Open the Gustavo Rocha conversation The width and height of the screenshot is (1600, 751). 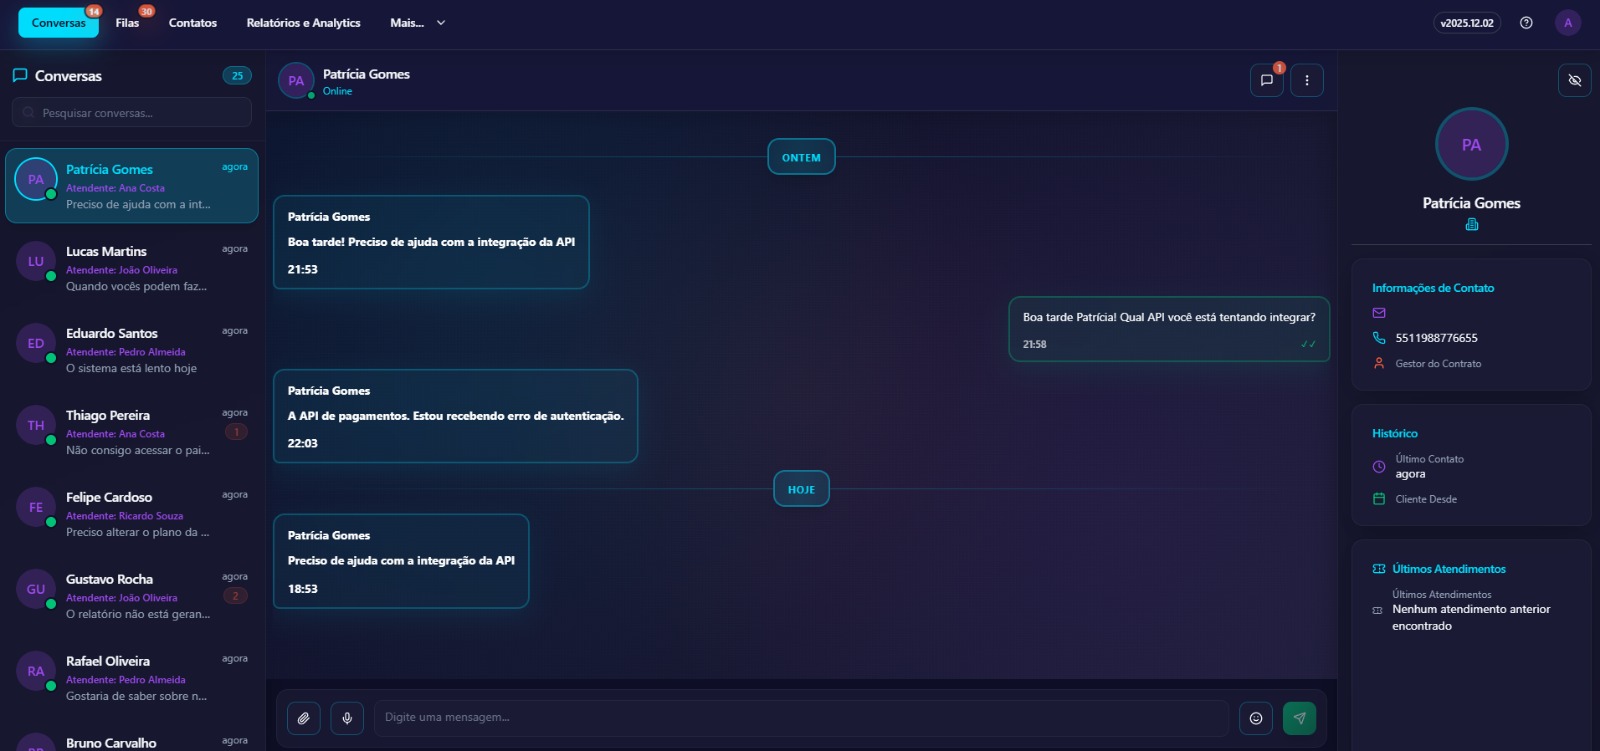click(x=132, y=596)
